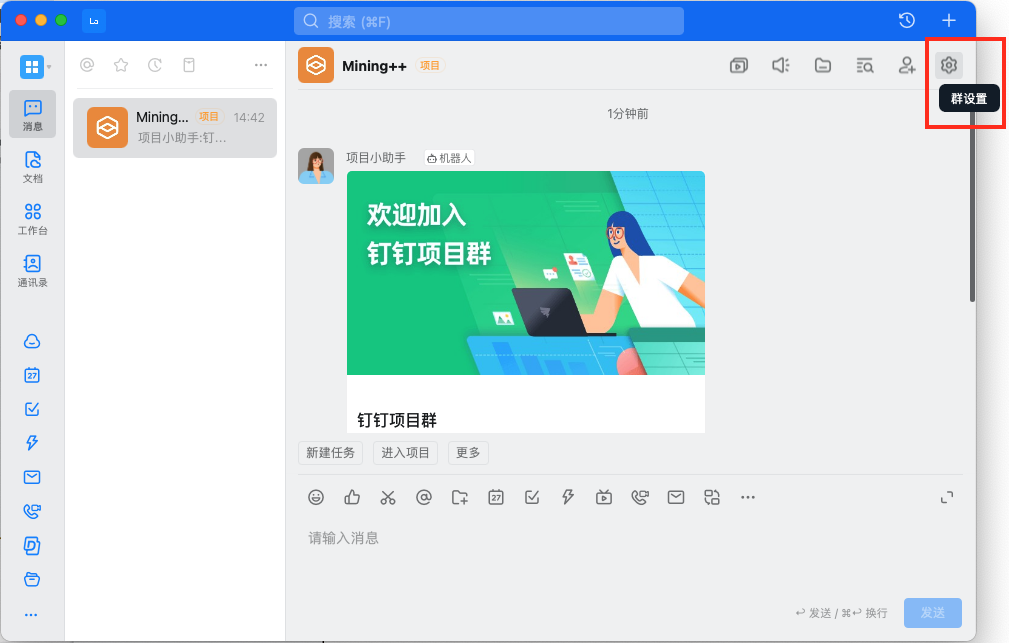Expand the message input box
Image resolution: width=1009 pixels, height=643 pixels.
(x=947, y=497)
